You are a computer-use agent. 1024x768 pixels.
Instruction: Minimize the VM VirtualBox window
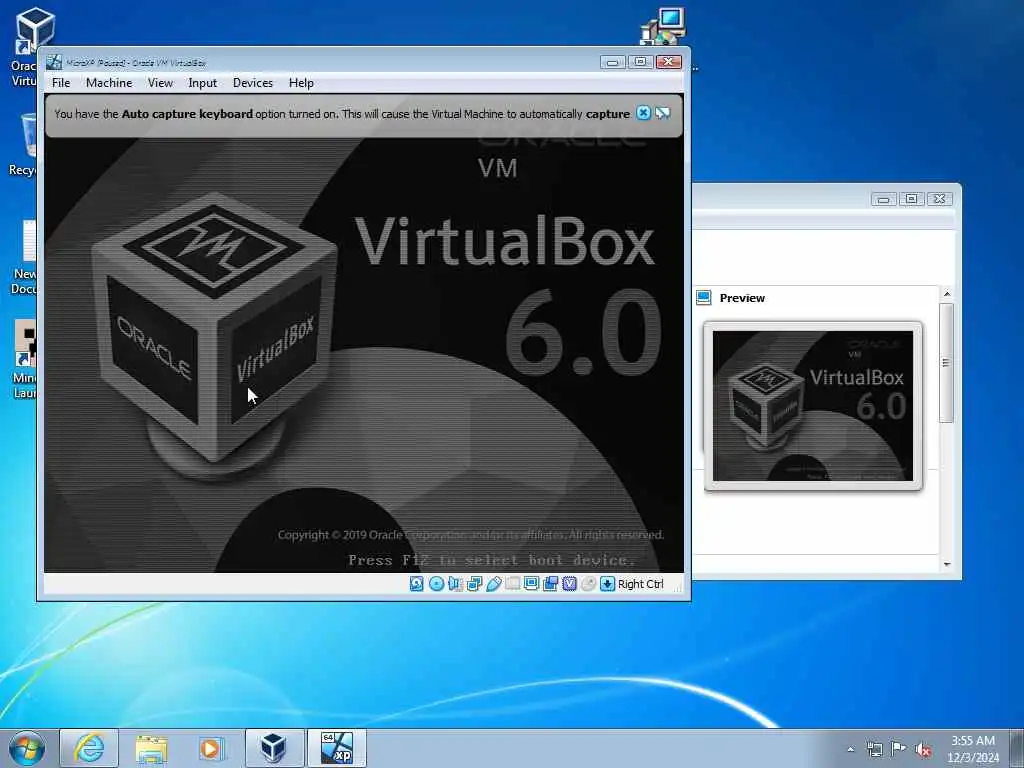coord(613,62)
